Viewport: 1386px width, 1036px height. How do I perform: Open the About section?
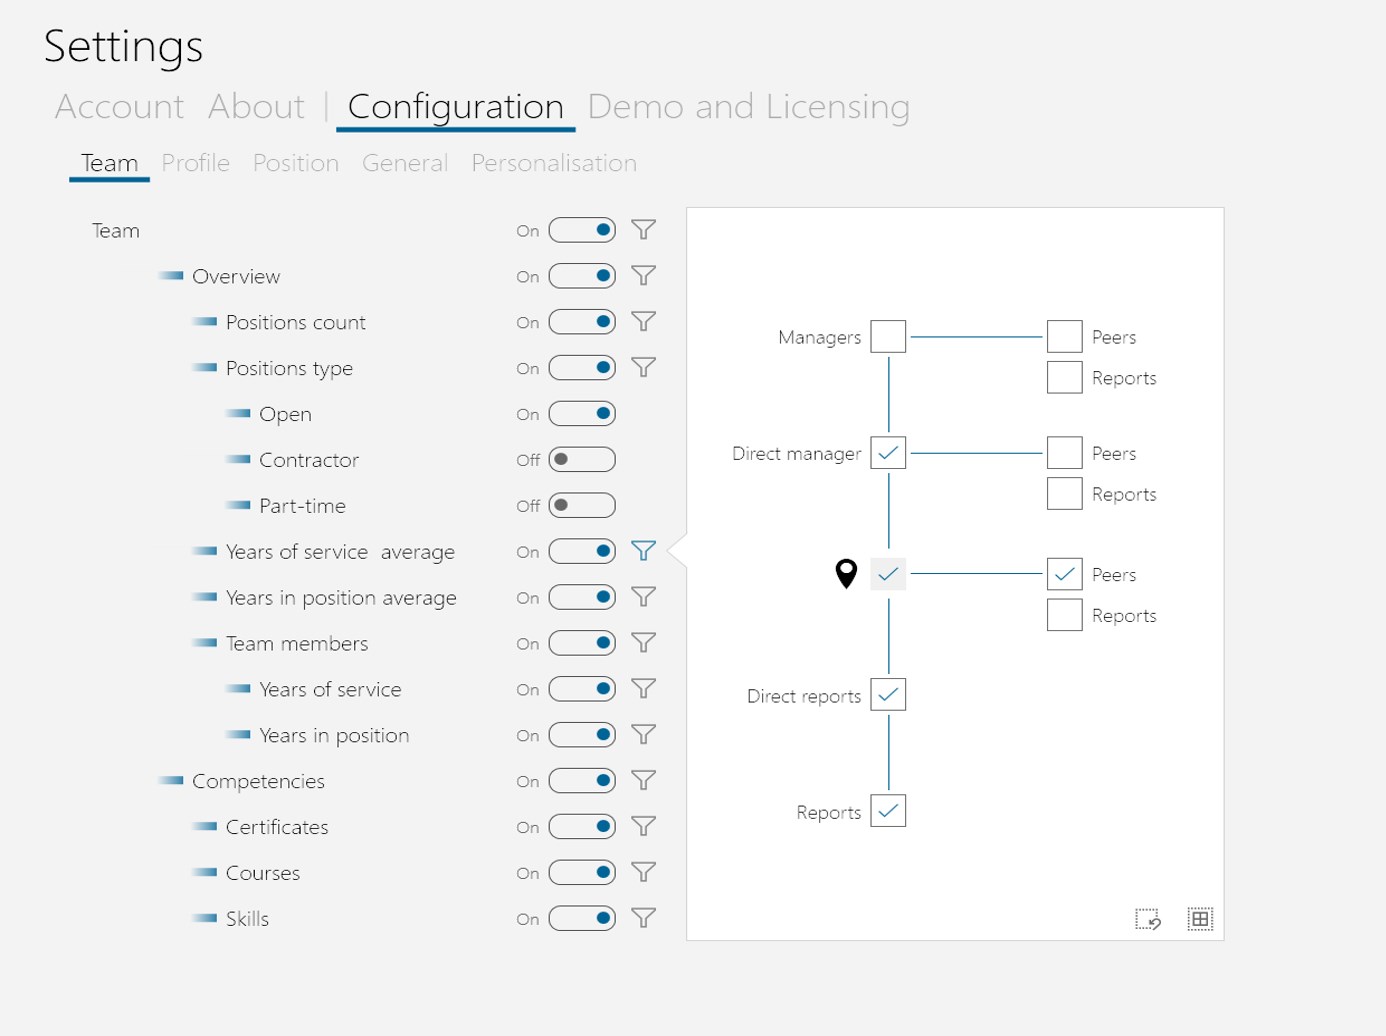256,107
